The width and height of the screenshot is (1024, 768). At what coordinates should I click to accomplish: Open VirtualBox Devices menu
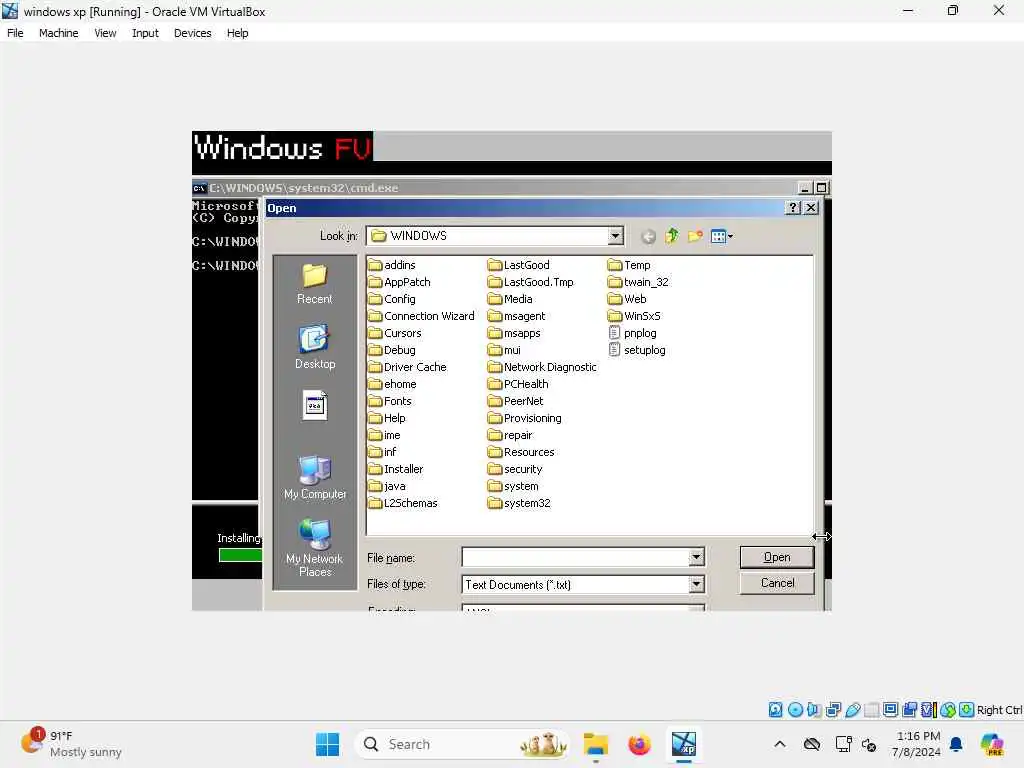[192, 33]
